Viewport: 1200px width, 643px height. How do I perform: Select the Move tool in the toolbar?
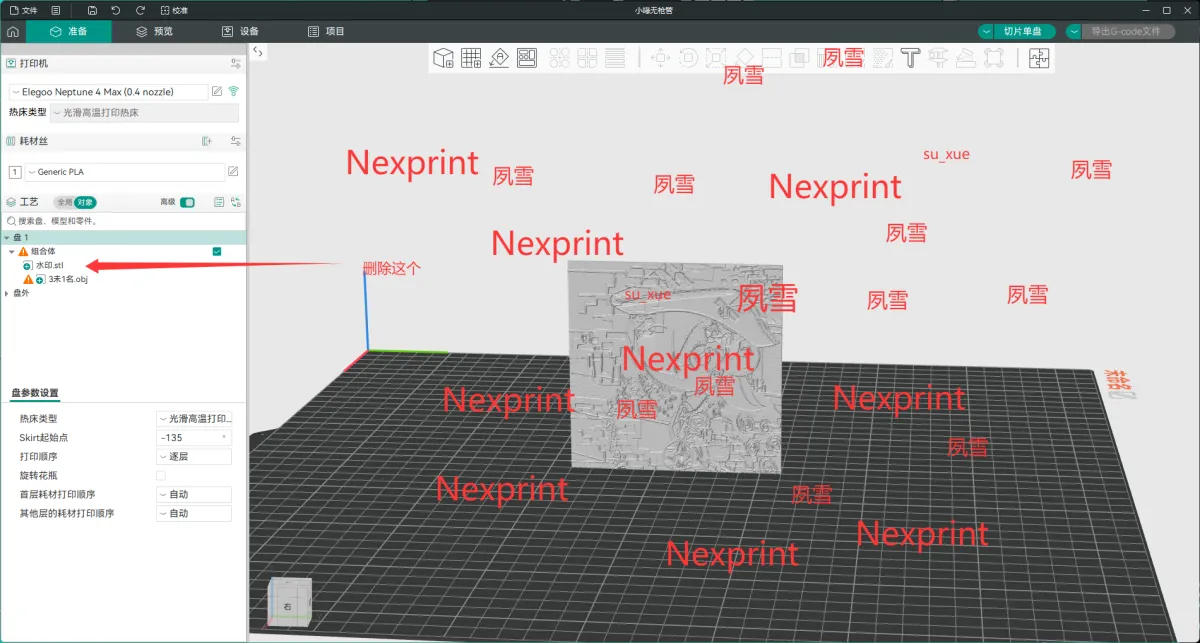pos(660,58)
